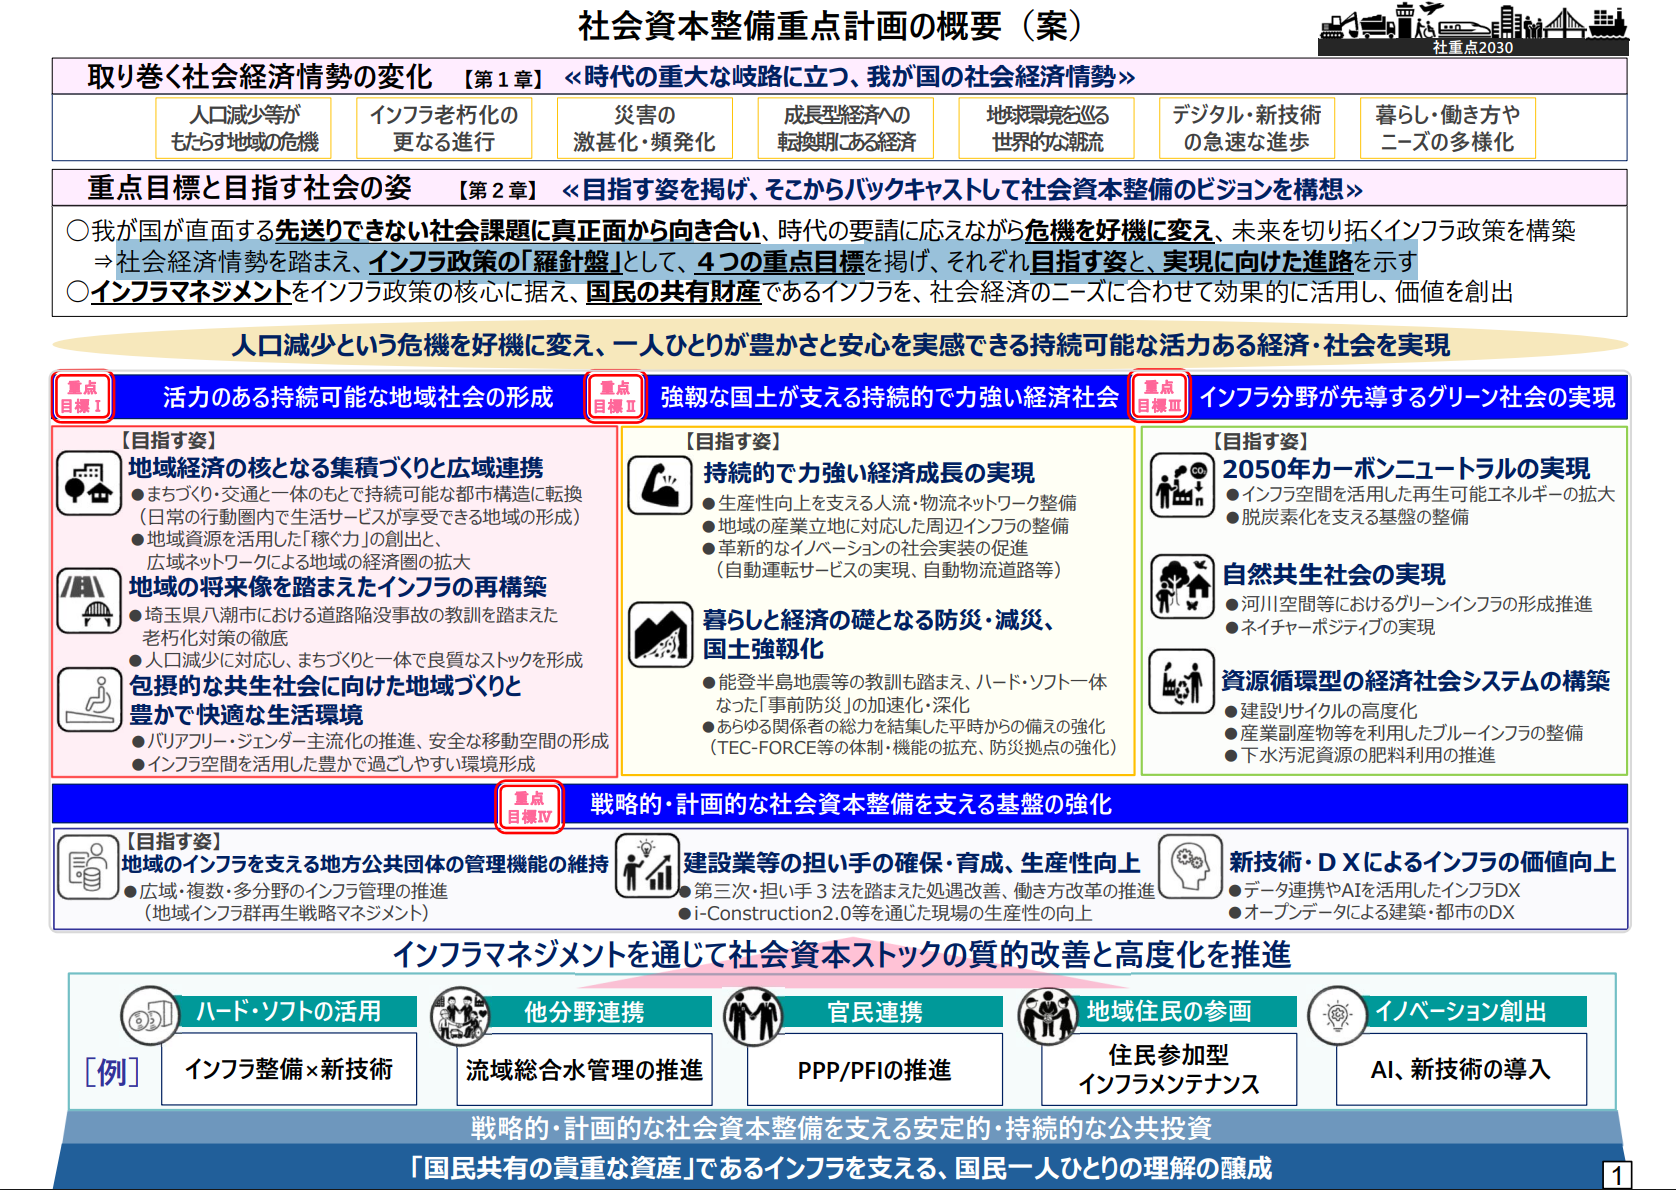Click the PPP/PFIの推進 box
Viewport: 1676px width, 1190px height.
tap(874, 1070)
